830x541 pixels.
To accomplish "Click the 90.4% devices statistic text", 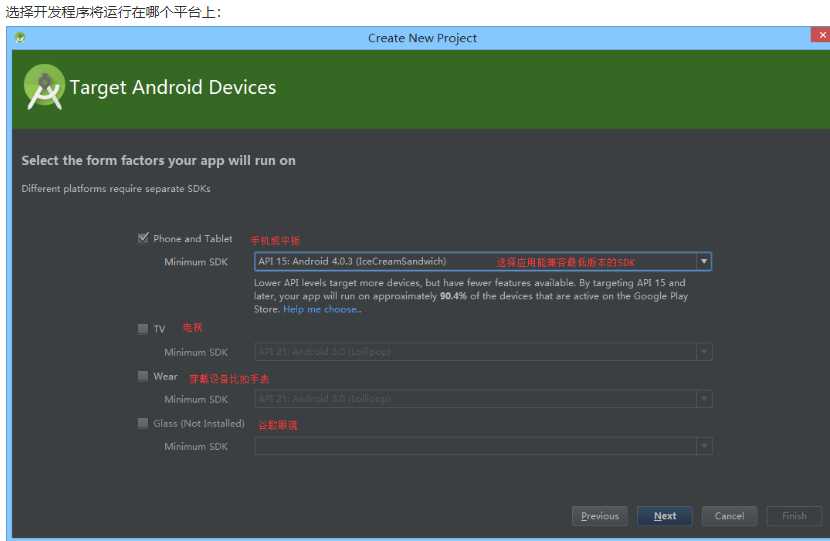I will (x=454, y=296).
